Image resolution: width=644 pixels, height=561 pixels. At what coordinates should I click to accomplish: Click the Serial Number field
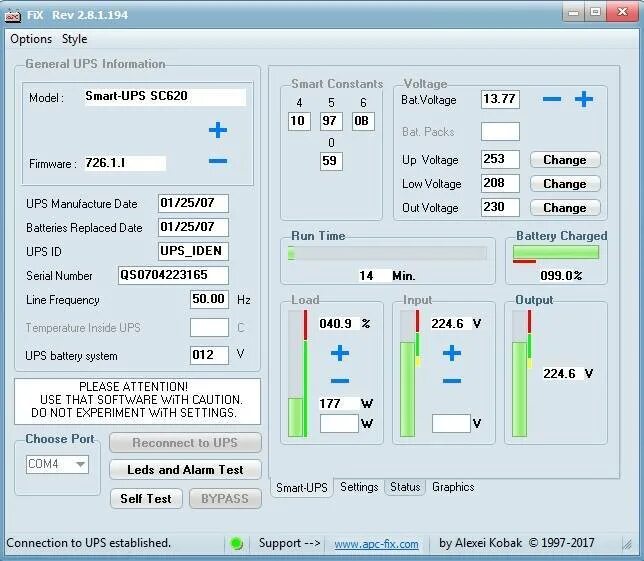click(x=173, y=275)
